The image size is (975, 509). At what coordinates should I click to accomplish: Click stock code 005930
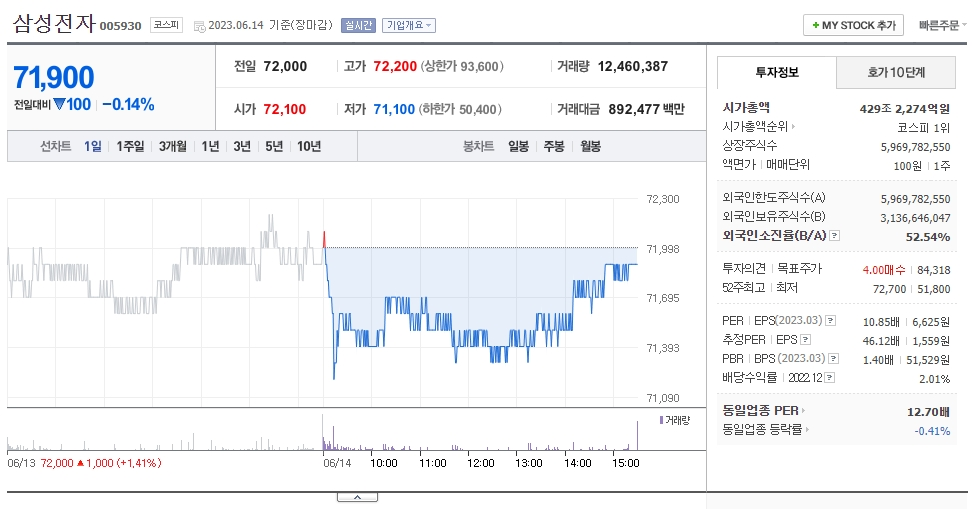(121, 26)
